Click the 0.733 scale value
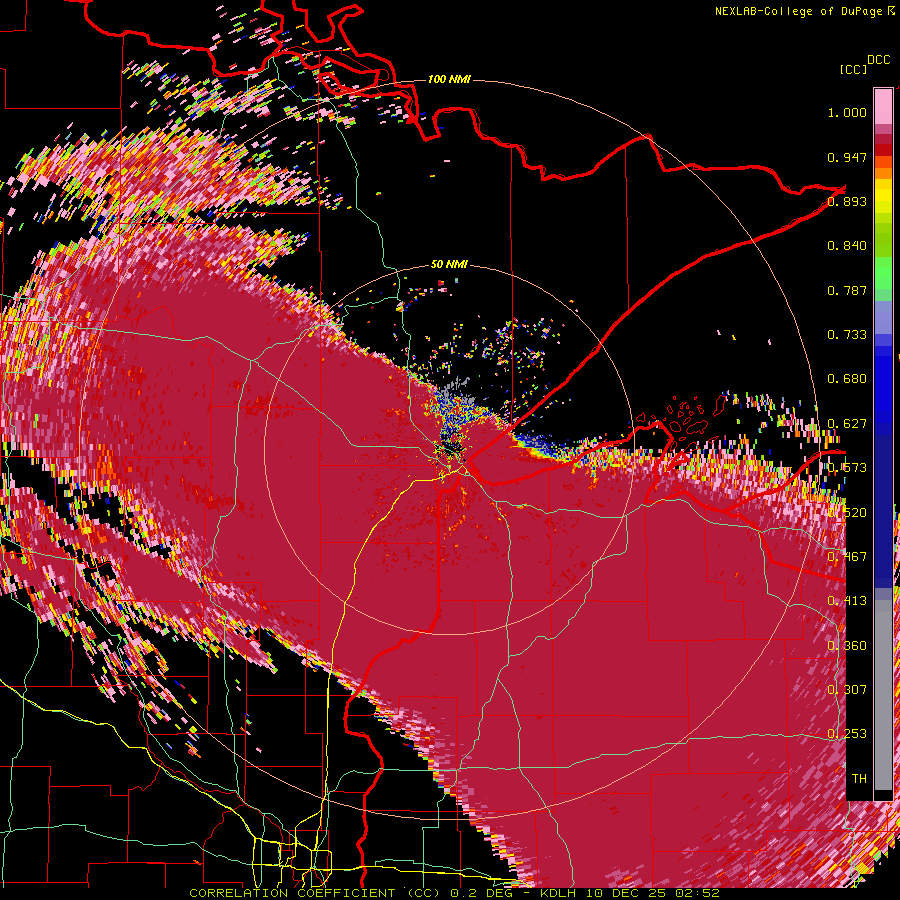 point(847,335)
